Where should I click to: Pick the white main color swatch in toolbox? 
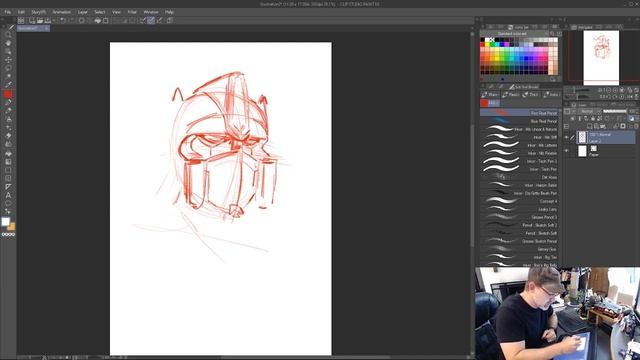click(x=5, y=222)
